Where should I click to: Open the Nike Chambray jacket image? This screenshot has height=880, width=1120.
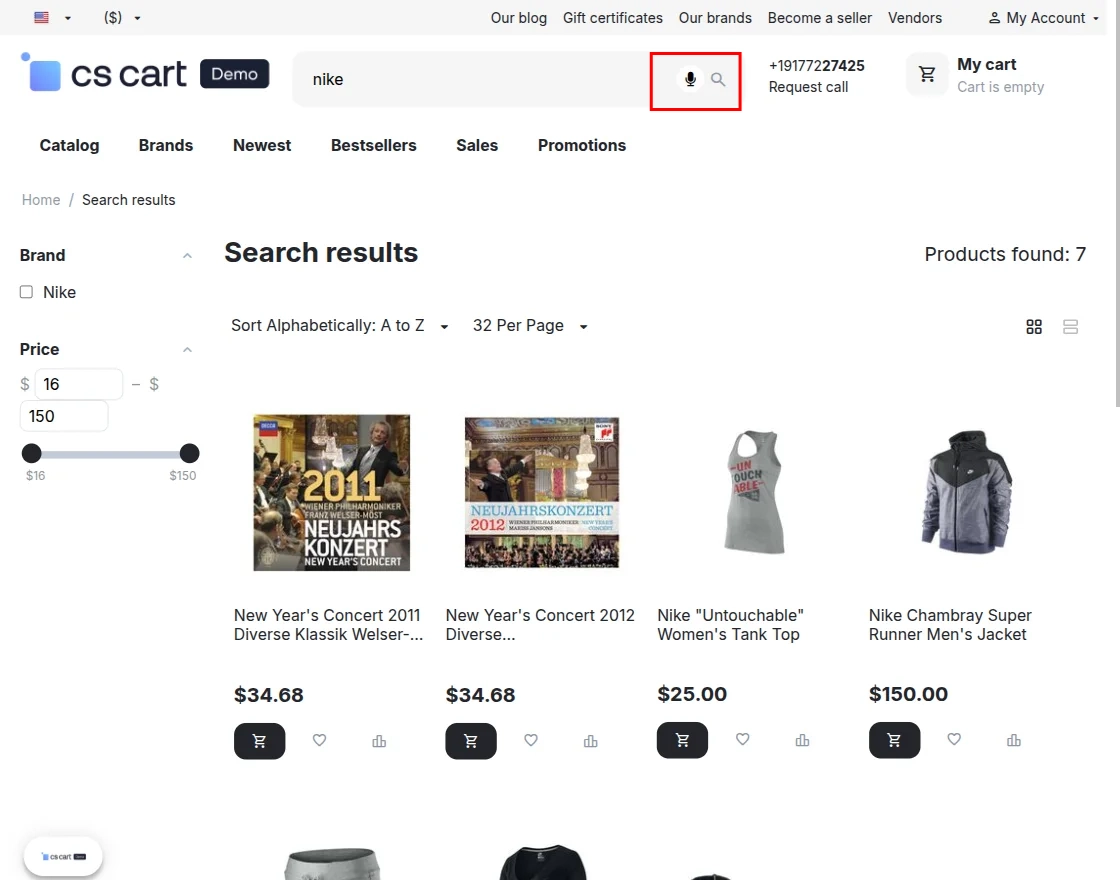coord(966,492)
